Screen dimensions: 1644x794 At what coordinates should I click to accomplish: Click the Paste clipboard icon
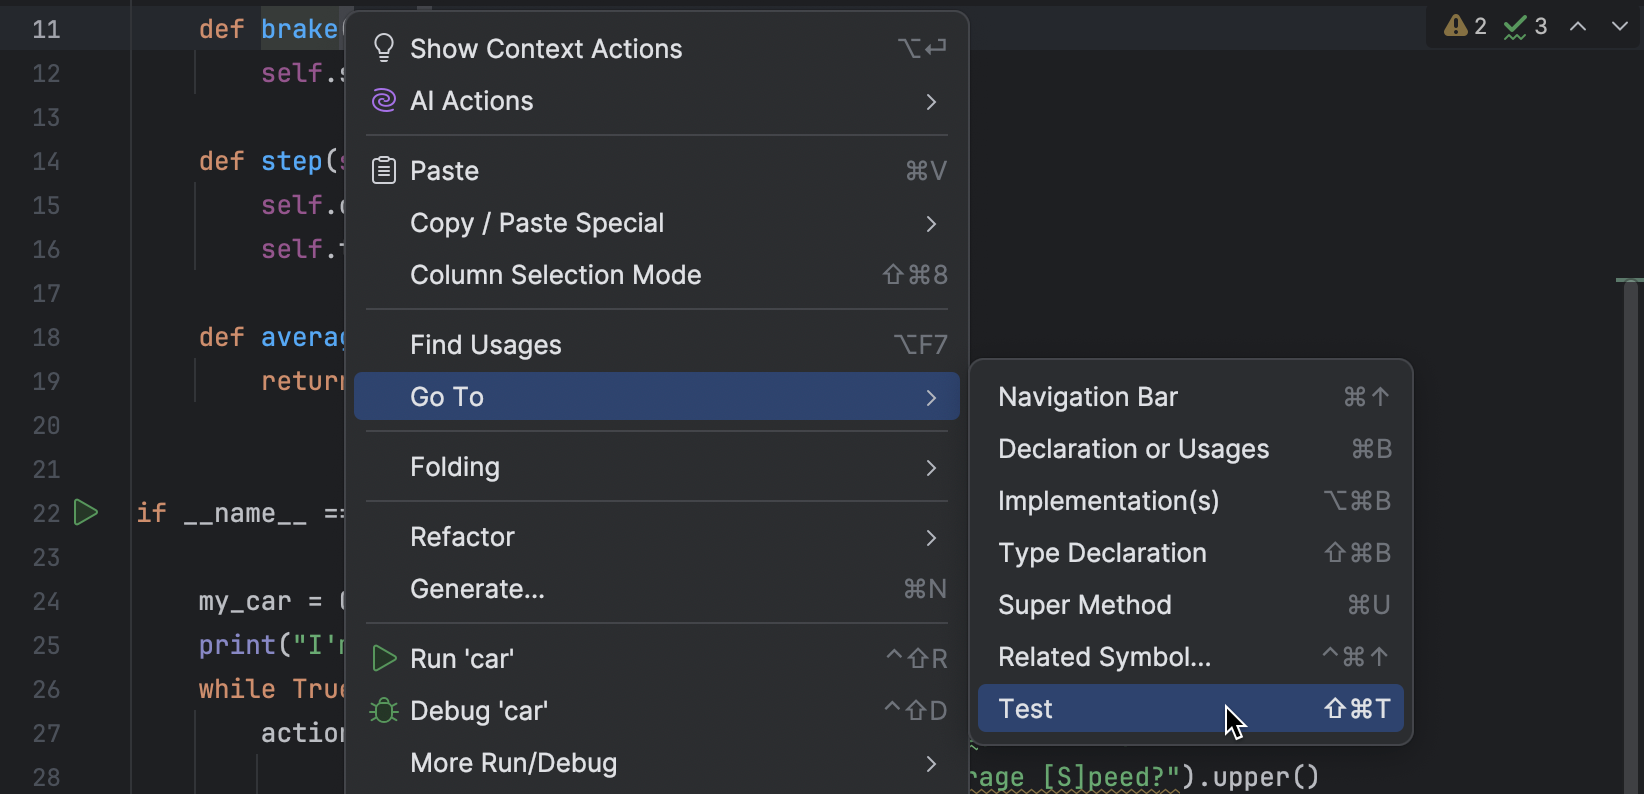384,171
